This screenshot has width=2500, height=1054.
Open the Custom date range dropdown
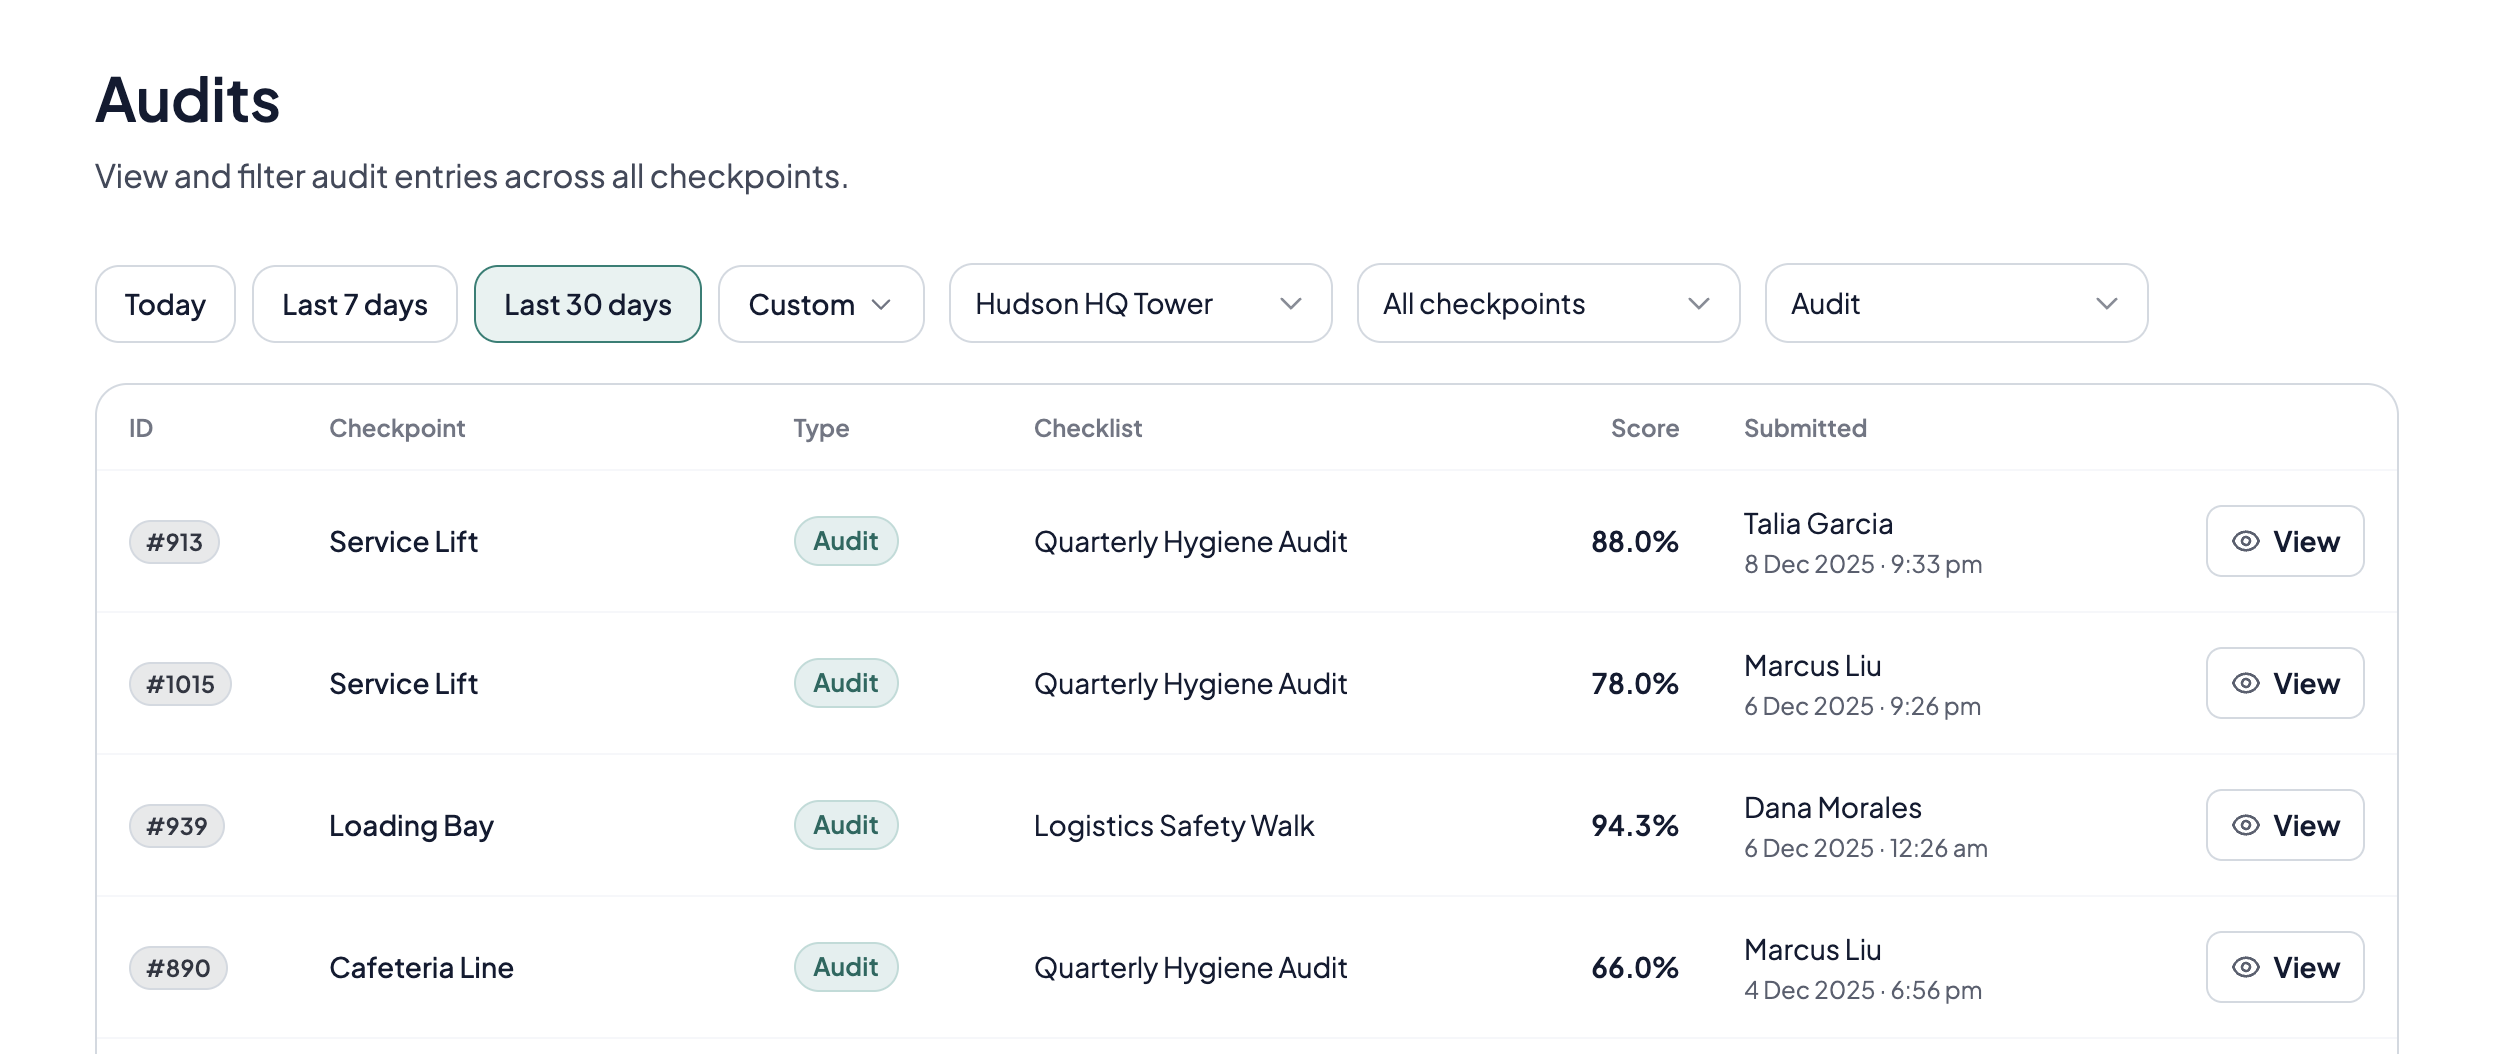820,304
